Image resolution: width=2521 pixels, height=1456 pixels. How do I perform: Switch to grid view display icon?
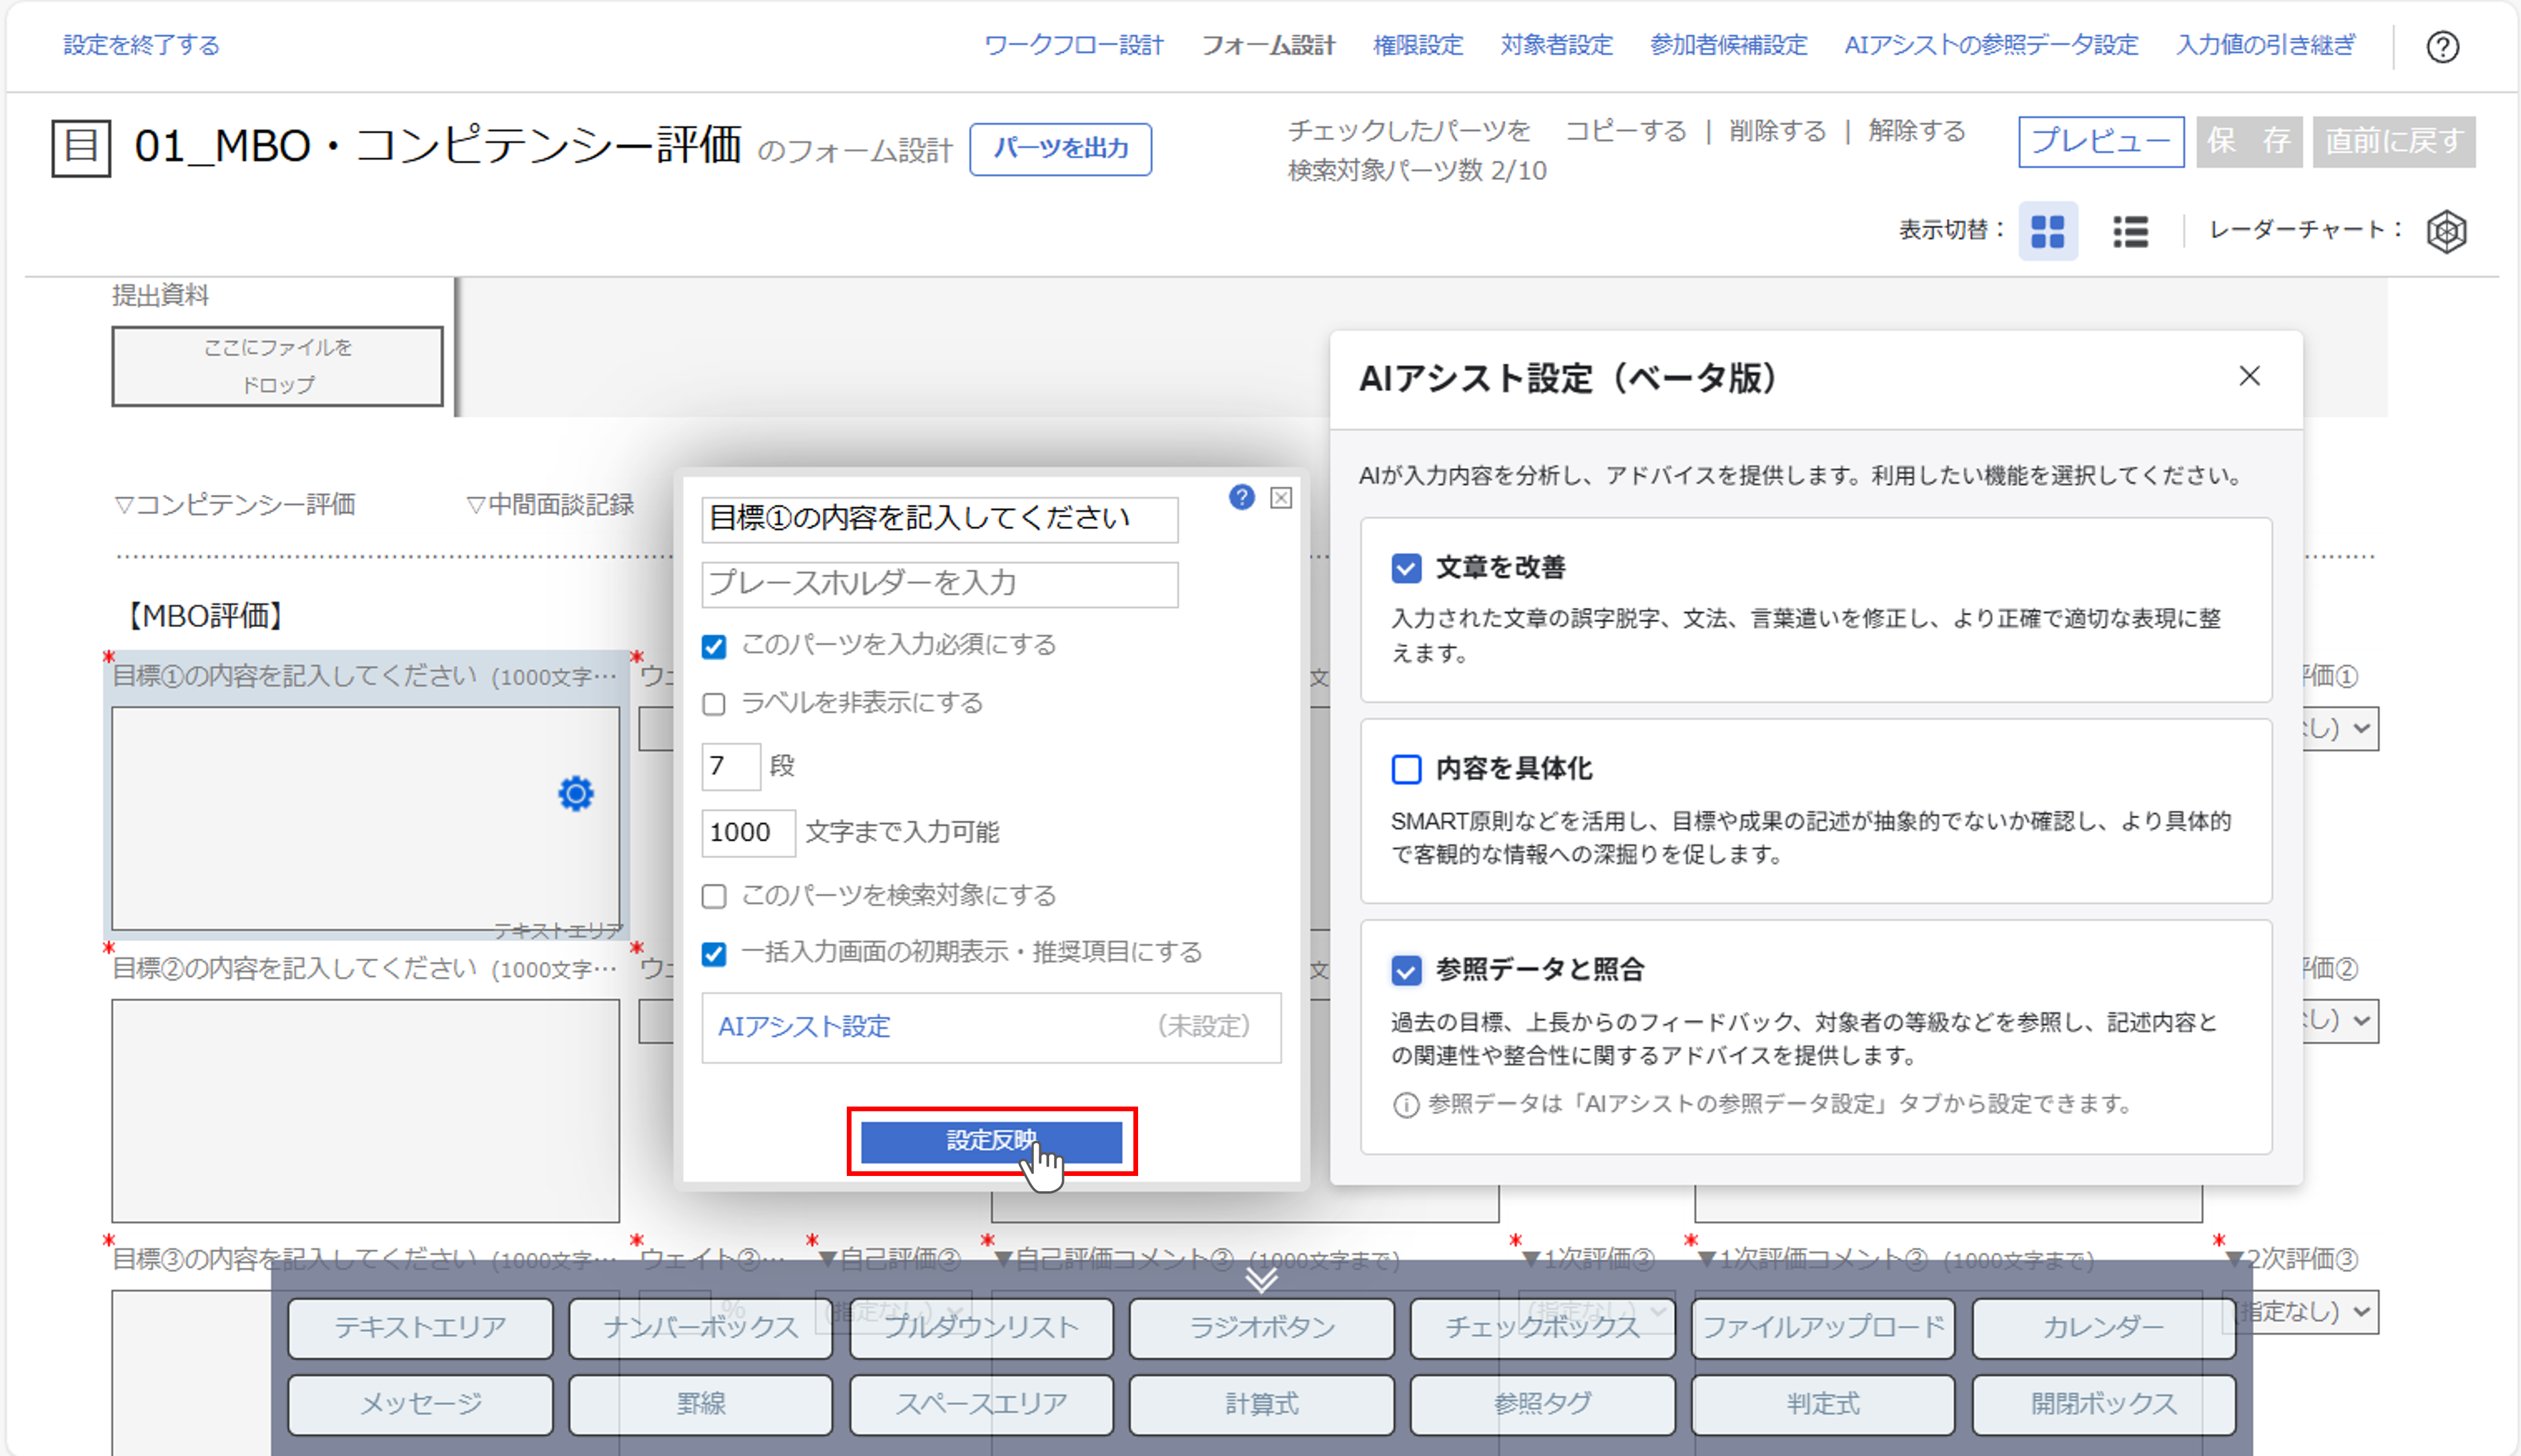point(2047,231)
